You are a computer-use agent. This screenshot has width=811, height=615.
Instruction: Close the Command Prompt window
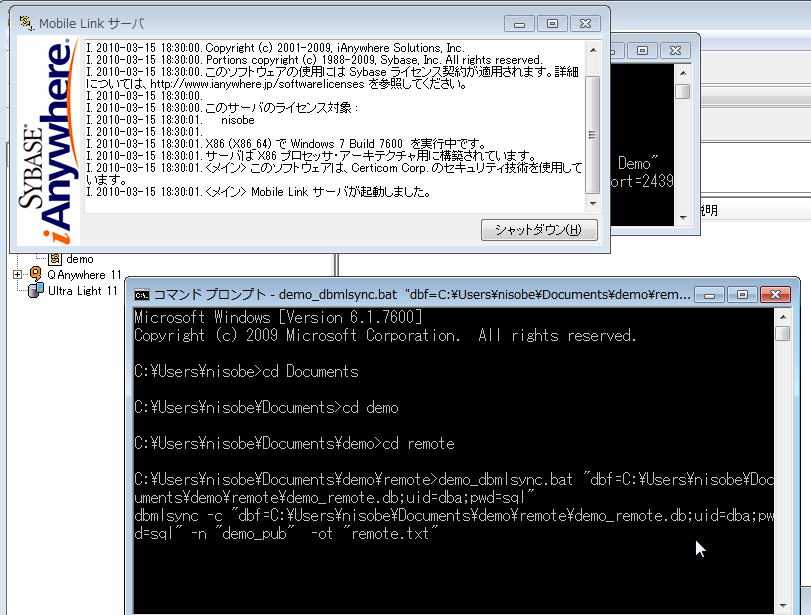click(774, 295)
